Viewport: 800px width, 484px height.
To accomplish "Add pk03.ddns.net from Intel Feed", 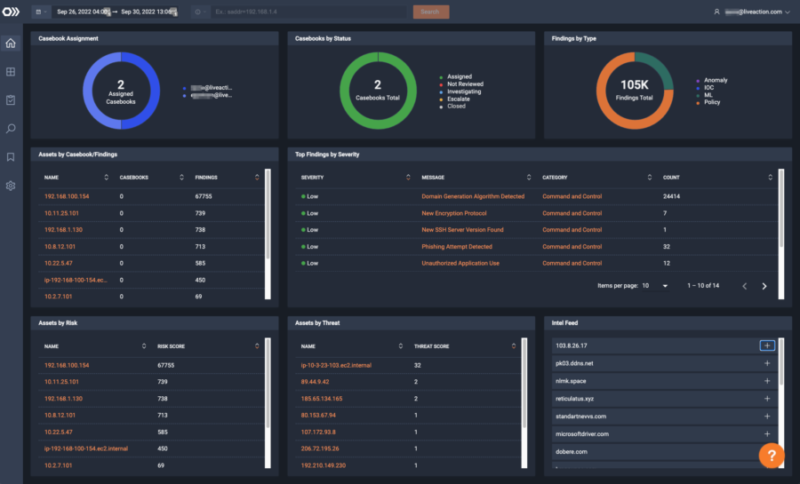I will [x=767, y=364].
